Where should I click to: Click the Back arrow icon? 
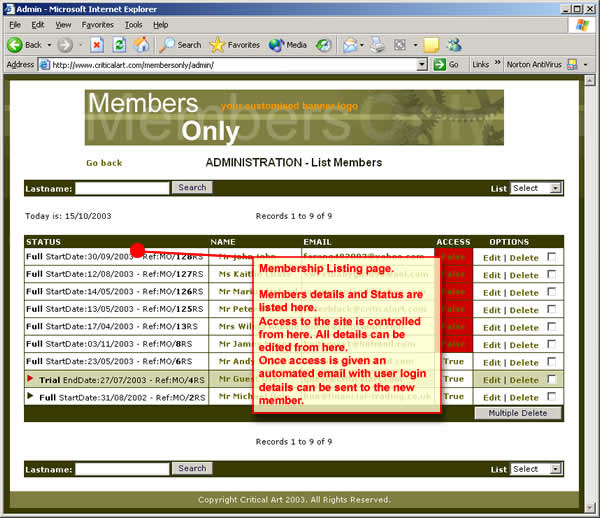15,45
